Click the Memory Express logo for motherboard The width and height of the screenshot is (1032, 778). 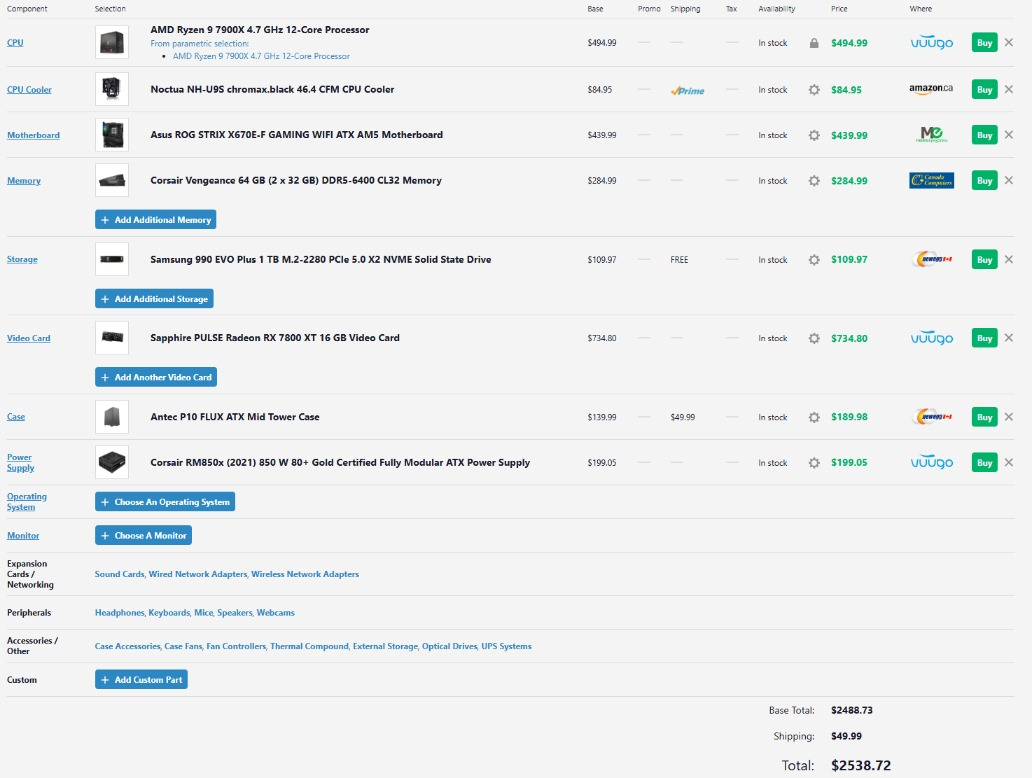(x=931, y=135)
